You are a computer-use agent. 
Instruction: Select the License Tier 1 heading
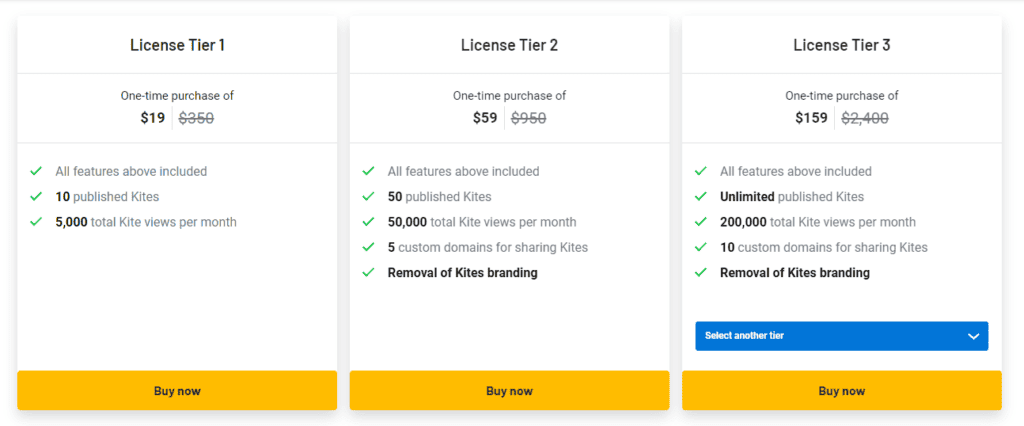click(177, 45)
